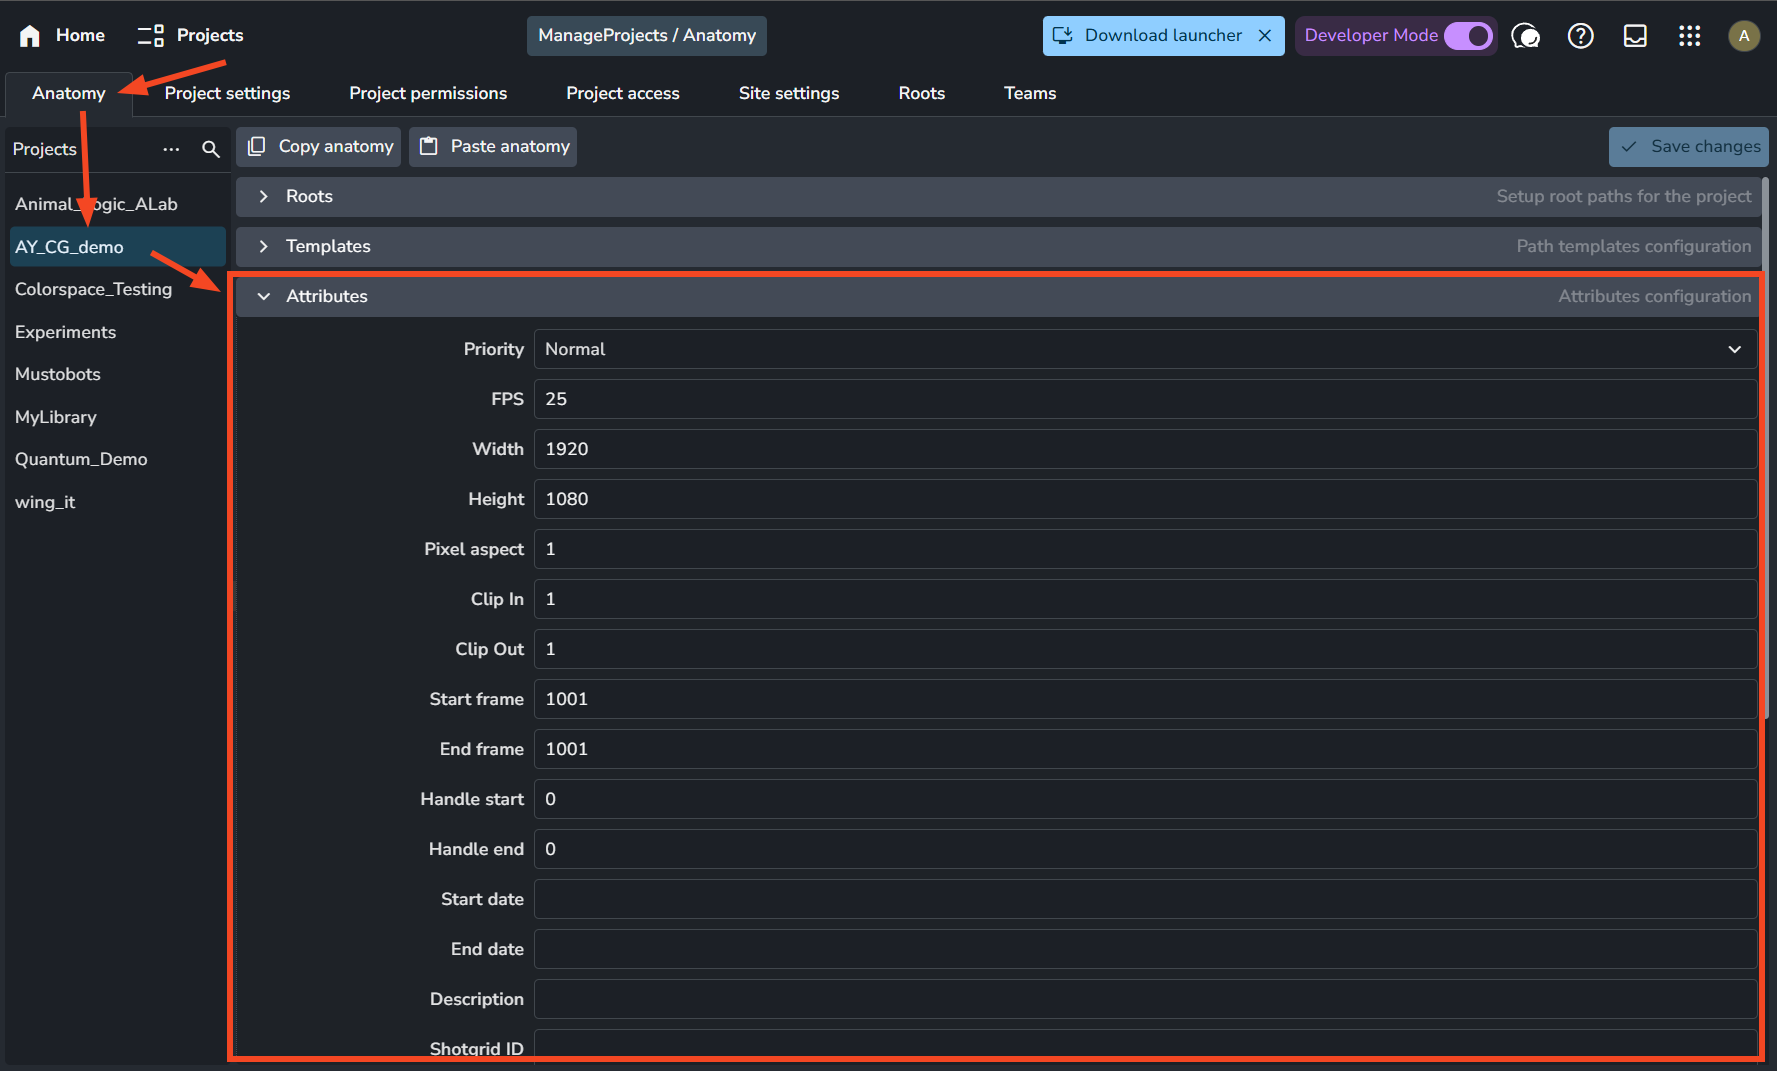1777x1071 pixels.
Task: Switch to the Anatomy tab
Action: pos(69,93)
